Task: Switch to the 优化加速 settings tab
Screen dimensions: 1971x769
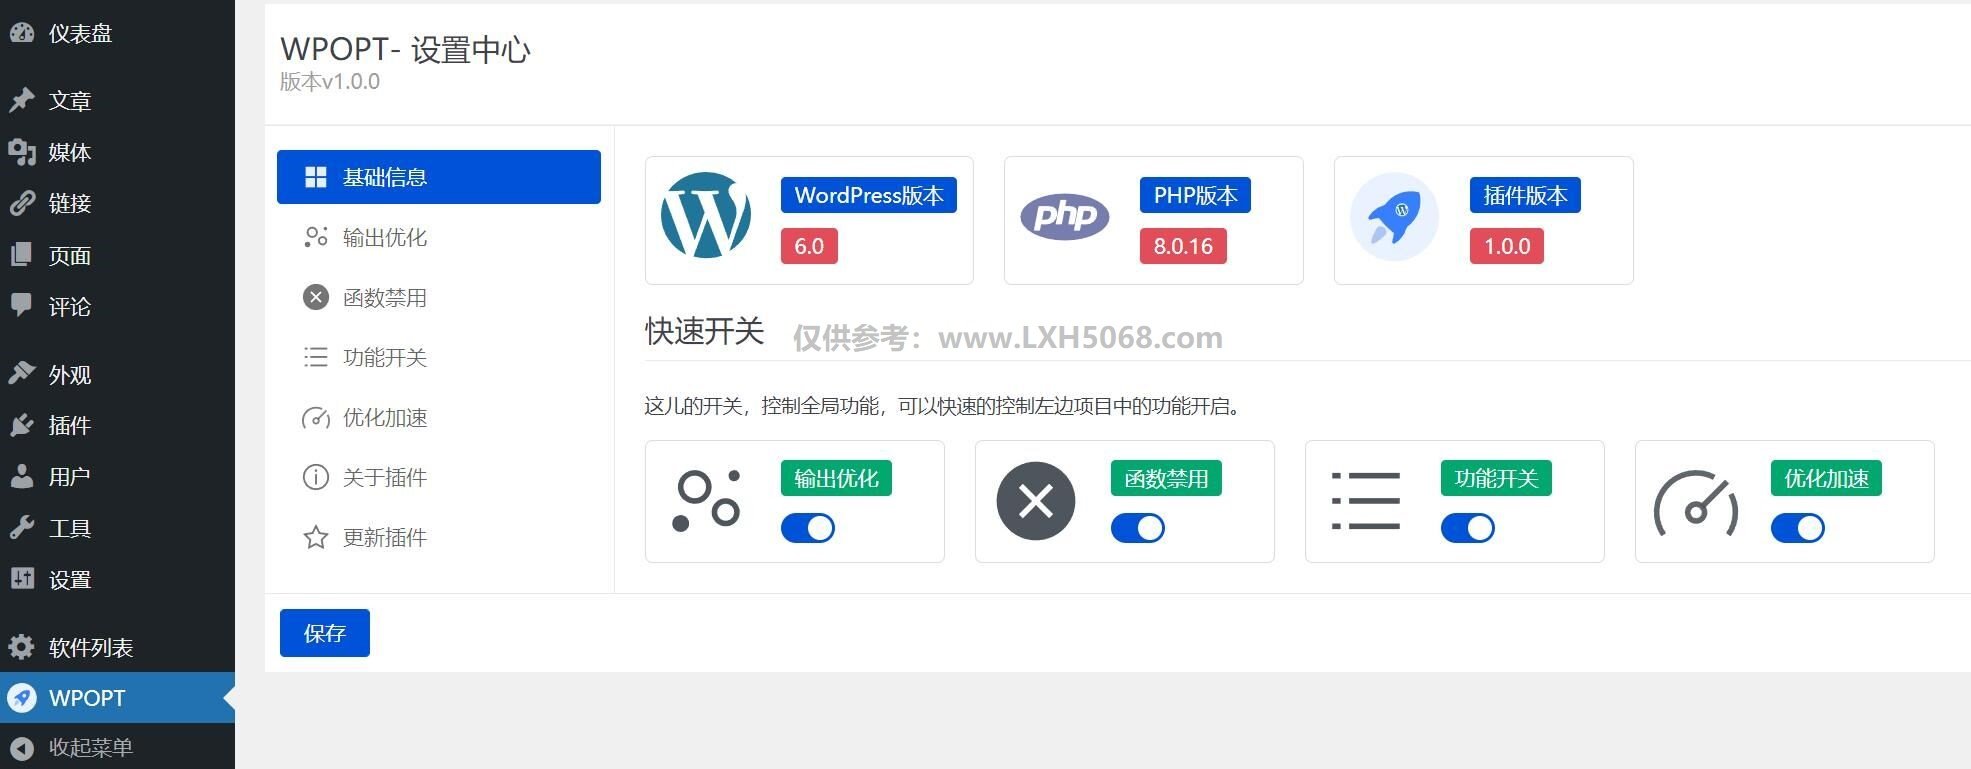Action: click(439, 417)
